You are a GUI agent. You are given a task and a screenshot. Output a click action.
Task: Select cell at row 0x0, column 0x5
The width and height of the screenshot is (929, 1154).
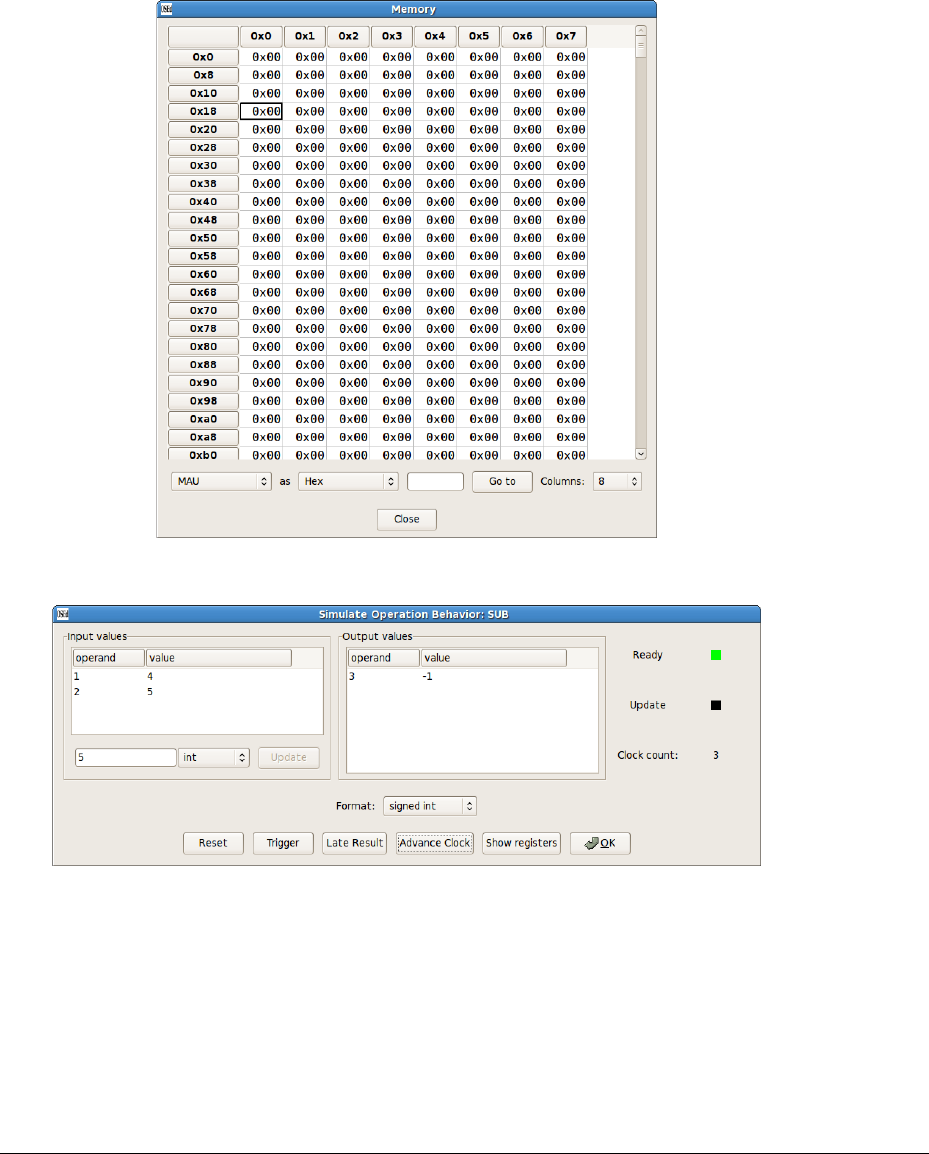tap(478, 57)
